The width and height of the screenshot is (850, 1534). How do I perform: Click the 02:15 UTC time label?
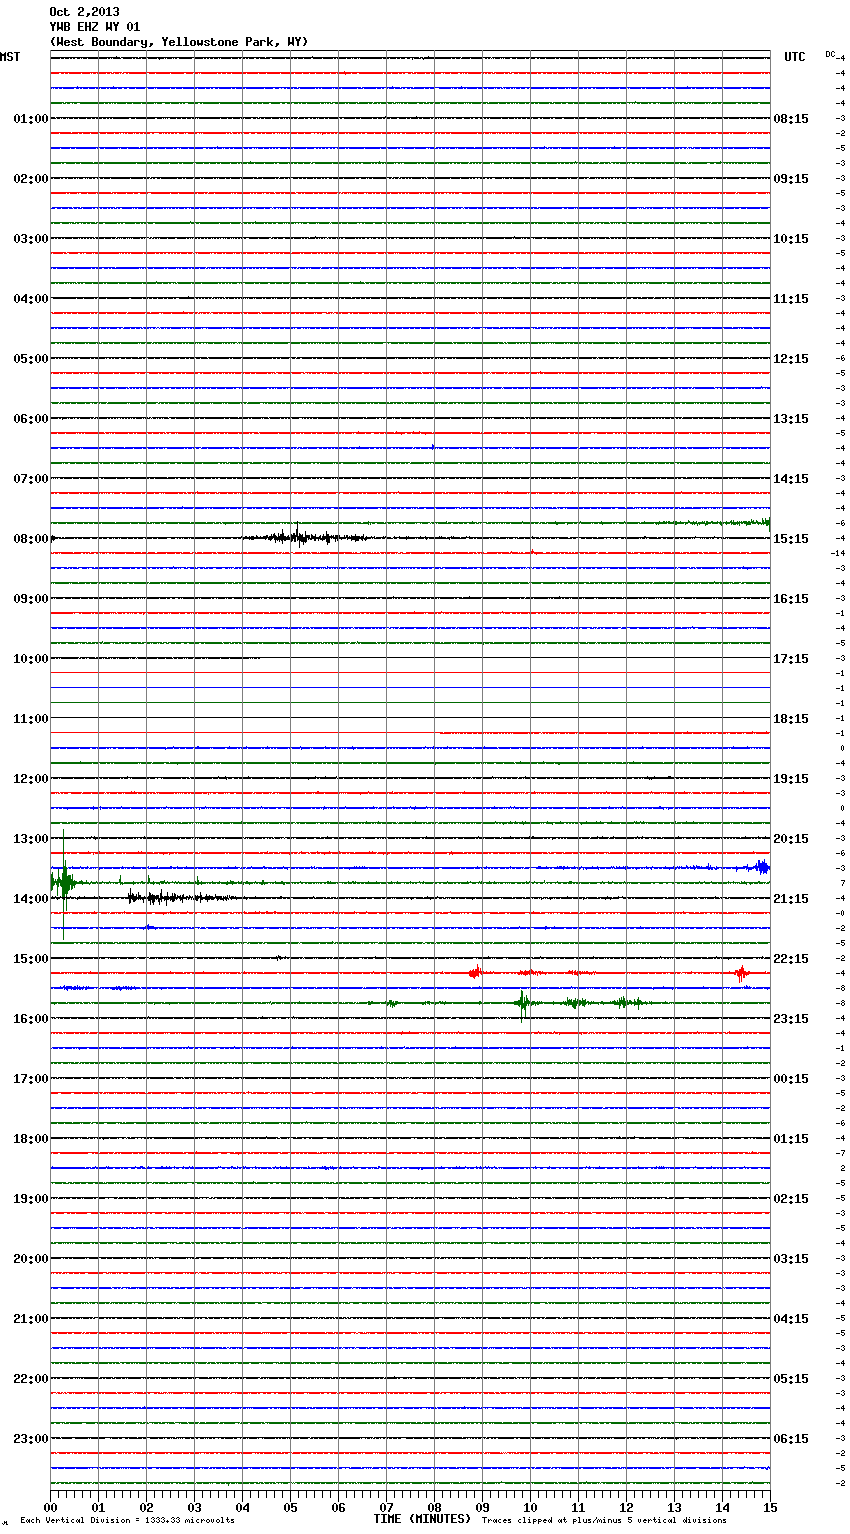(791, 1199)
